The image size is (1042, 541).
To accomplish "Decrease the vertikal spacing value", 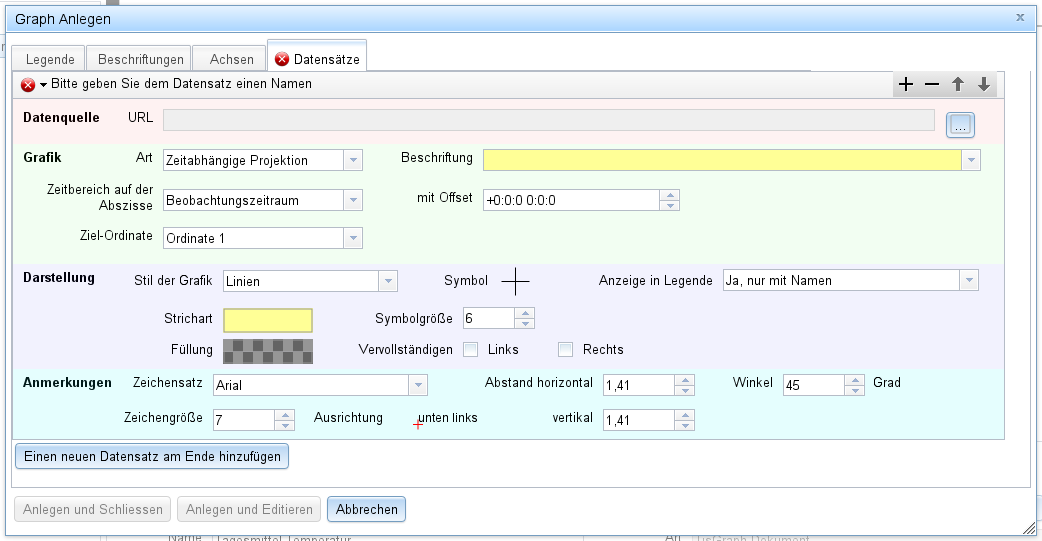I will coord(685,425).
